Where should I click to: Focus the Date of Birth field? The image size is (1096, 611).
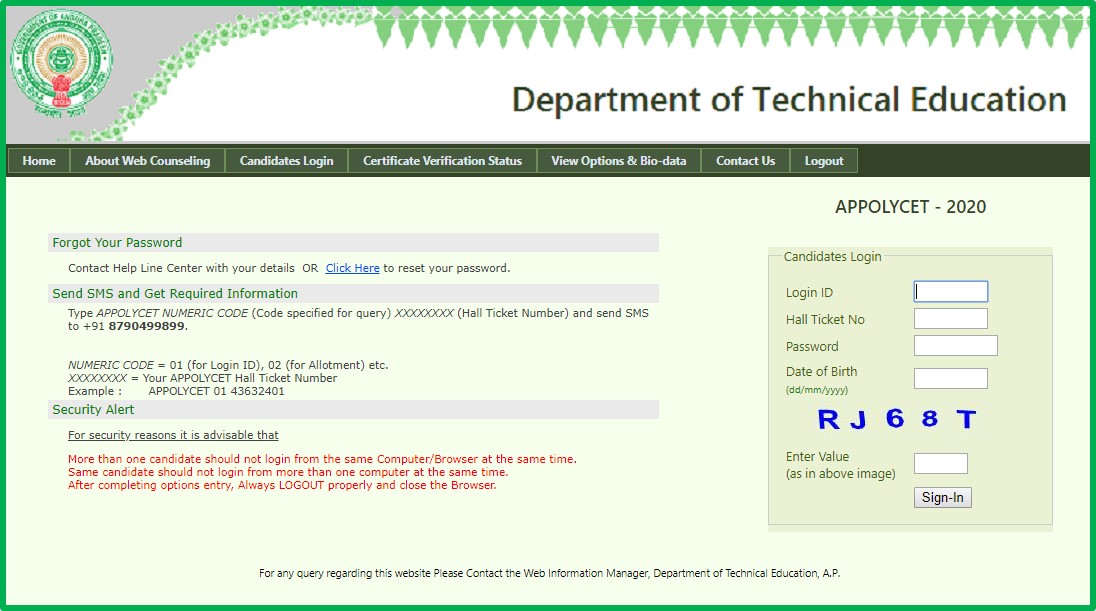click(x=950, y=378)
